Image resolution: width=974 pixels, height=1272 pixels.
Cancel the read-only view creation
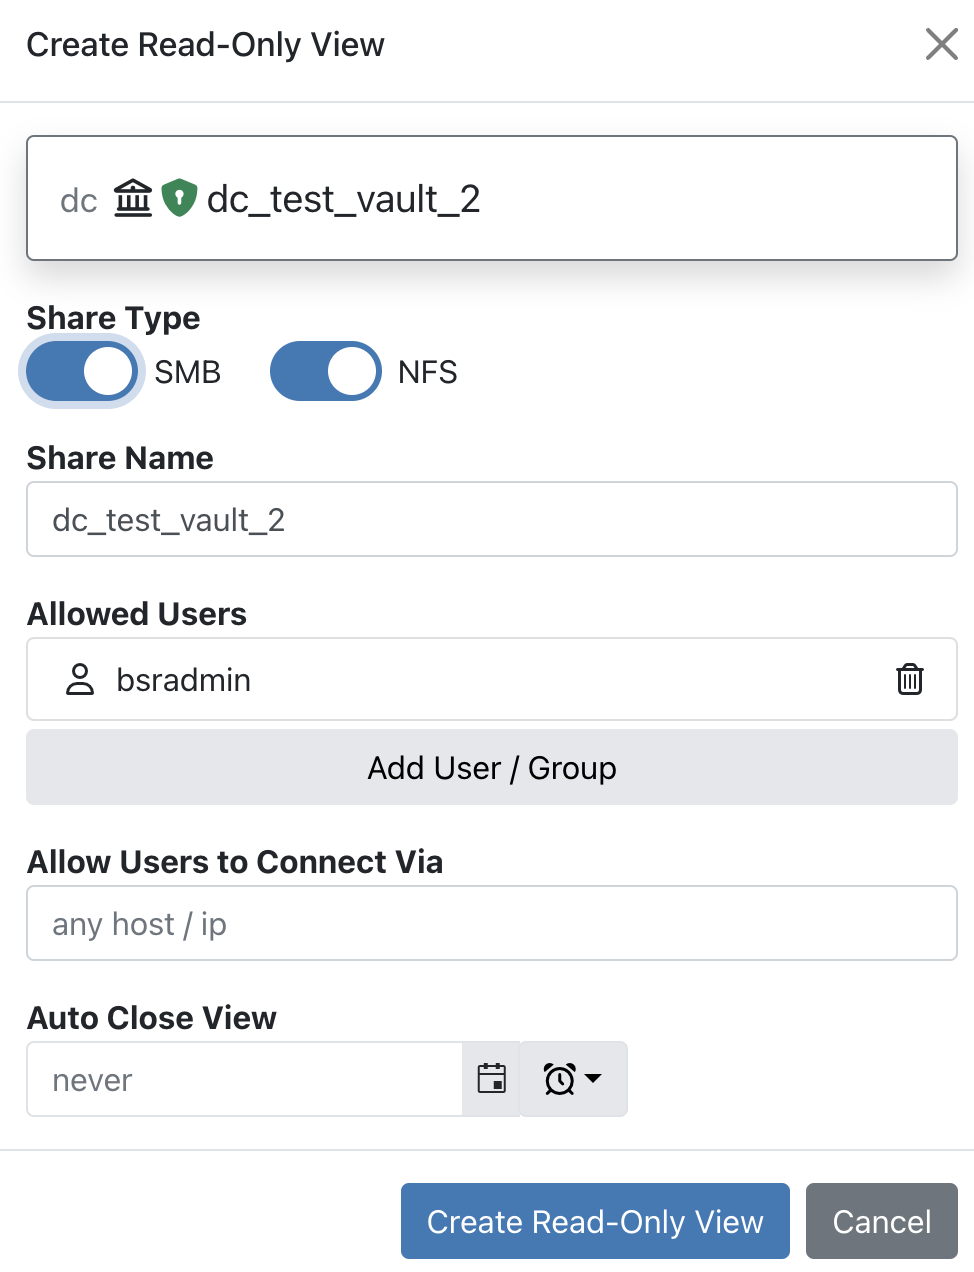click(881, 1221)
